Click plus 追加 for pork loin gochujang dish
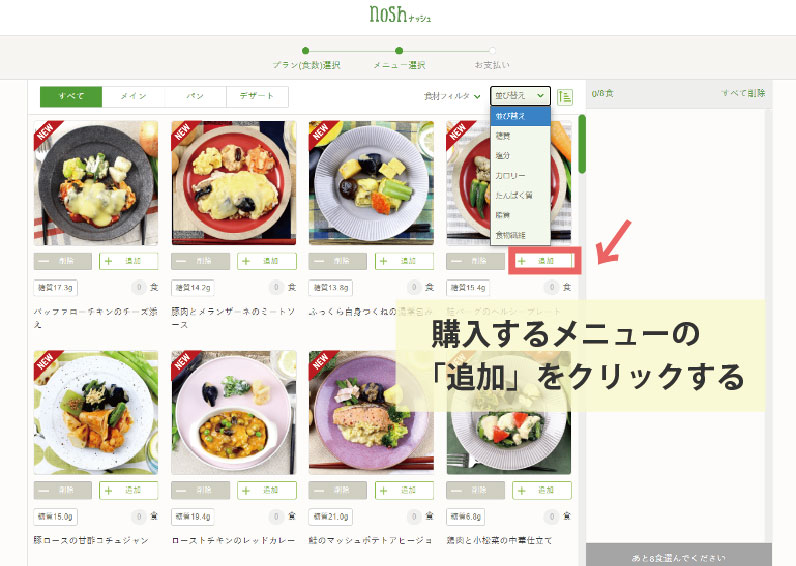 click(128, 490)
